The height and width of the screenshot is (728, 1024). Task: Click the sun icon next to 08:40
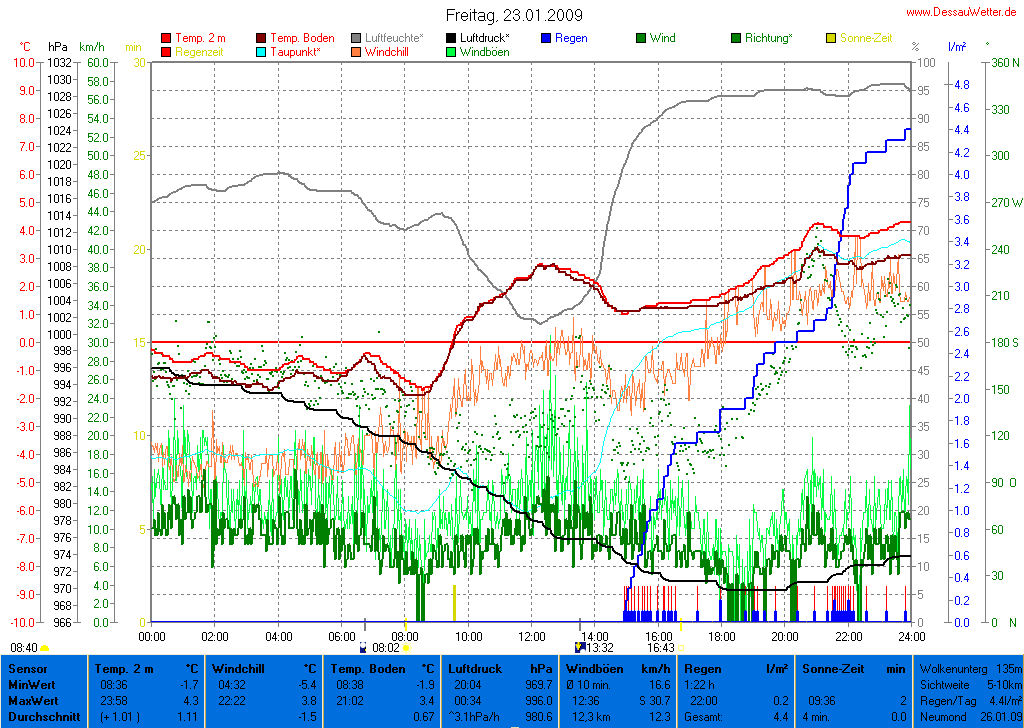pyautogui.click(x=45, y=648)
